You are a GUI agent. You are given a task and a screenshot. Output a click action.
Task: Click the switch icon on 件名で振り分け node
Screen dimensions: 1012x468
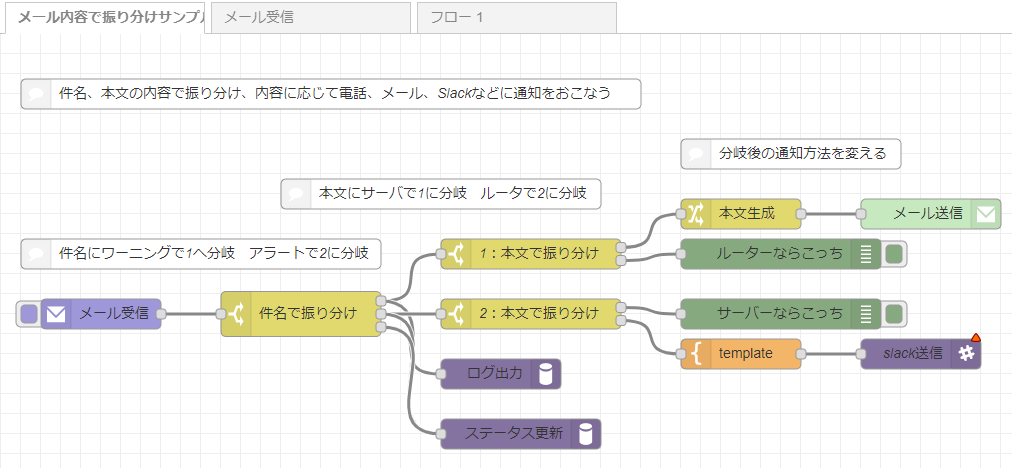[235, 314]
